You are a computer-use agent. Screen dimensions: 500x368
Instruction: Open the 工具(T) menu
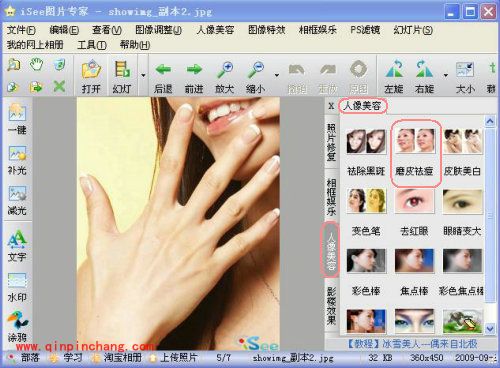pyautogui.click(x=92, y=45)
